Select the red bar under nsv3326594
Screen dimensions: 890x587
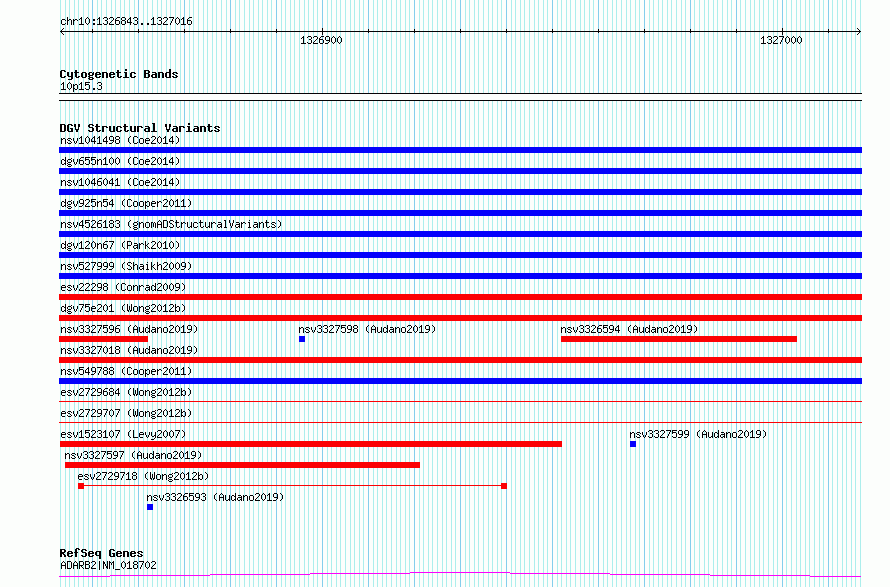679,339
